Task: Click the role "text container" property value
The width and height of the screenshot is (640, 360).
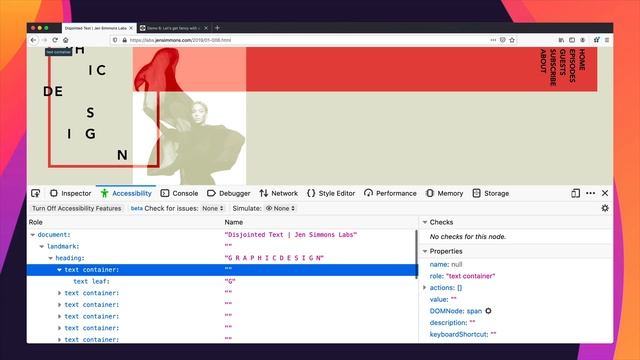Action: click(x=470, y=276)
